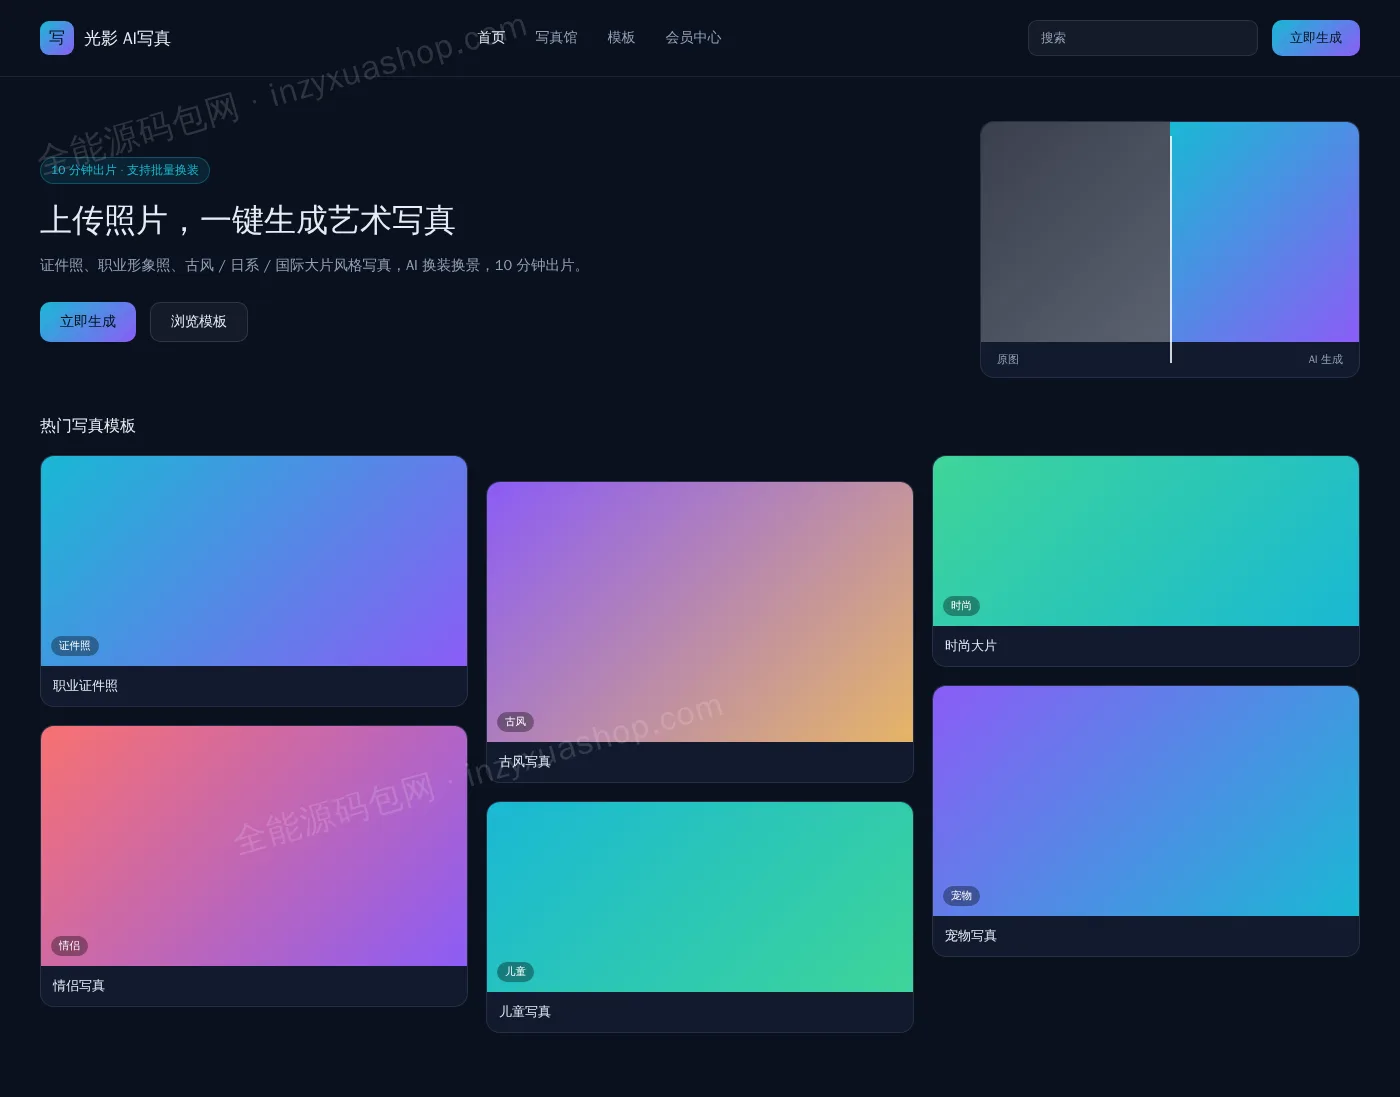The image size is (1400, 1097).
Task: Select the 儿童写真 template card
Action: click(x=700, y=917)
